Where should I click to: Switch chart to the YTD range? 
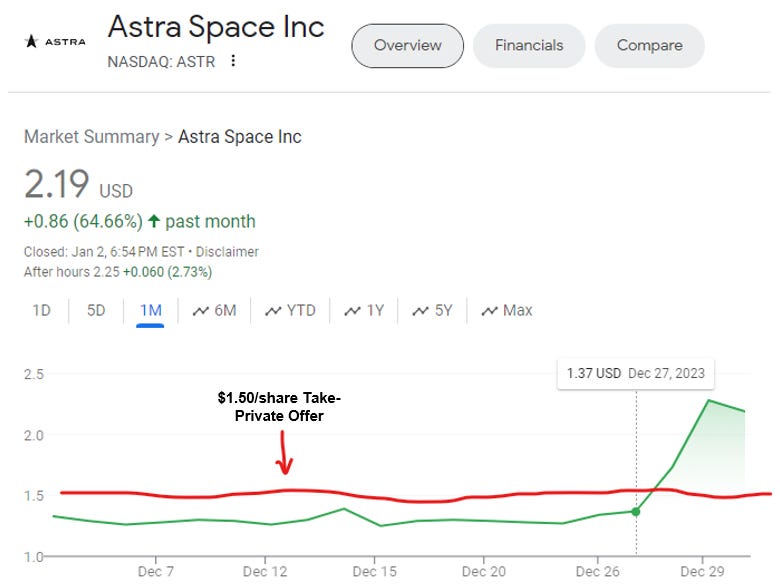point(290,310)
